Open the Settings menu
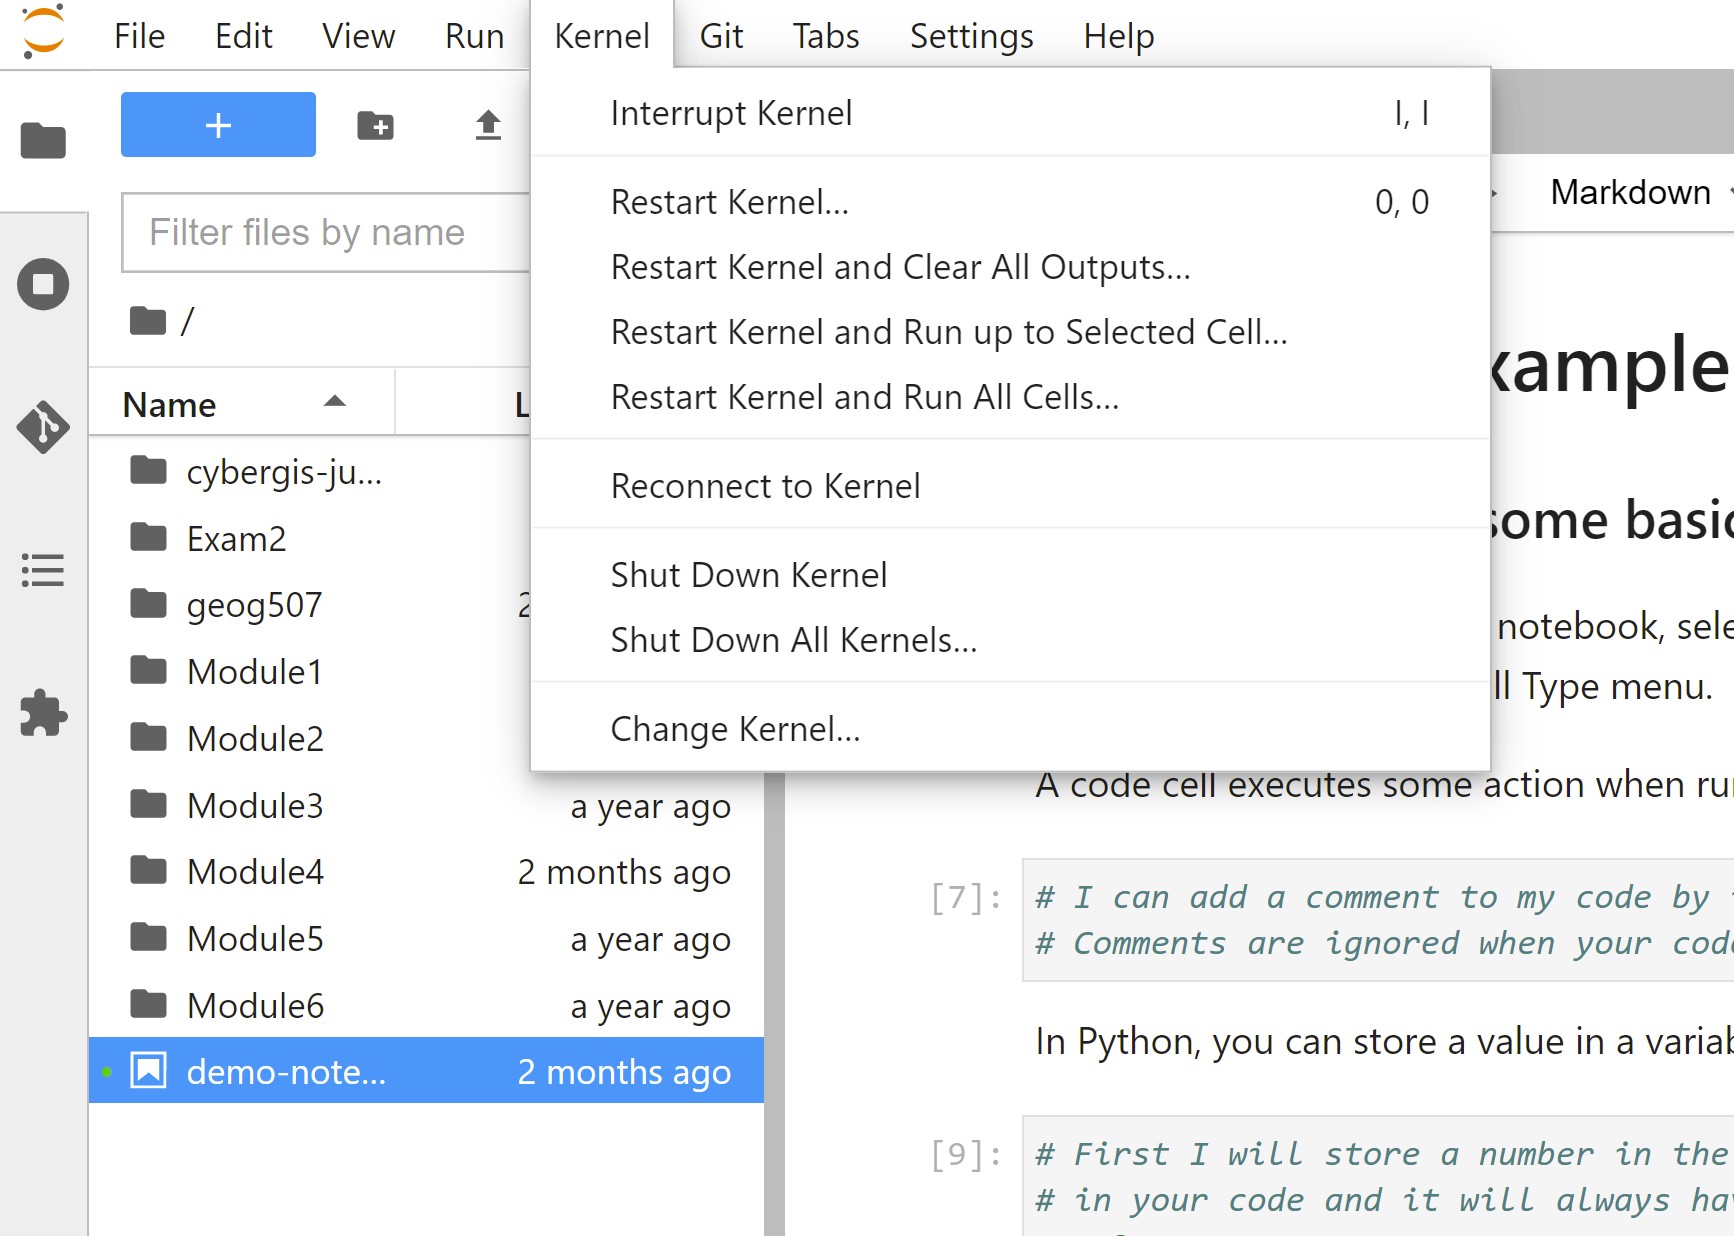The width and height of the screenshot is (1734, 1236). 970,36
